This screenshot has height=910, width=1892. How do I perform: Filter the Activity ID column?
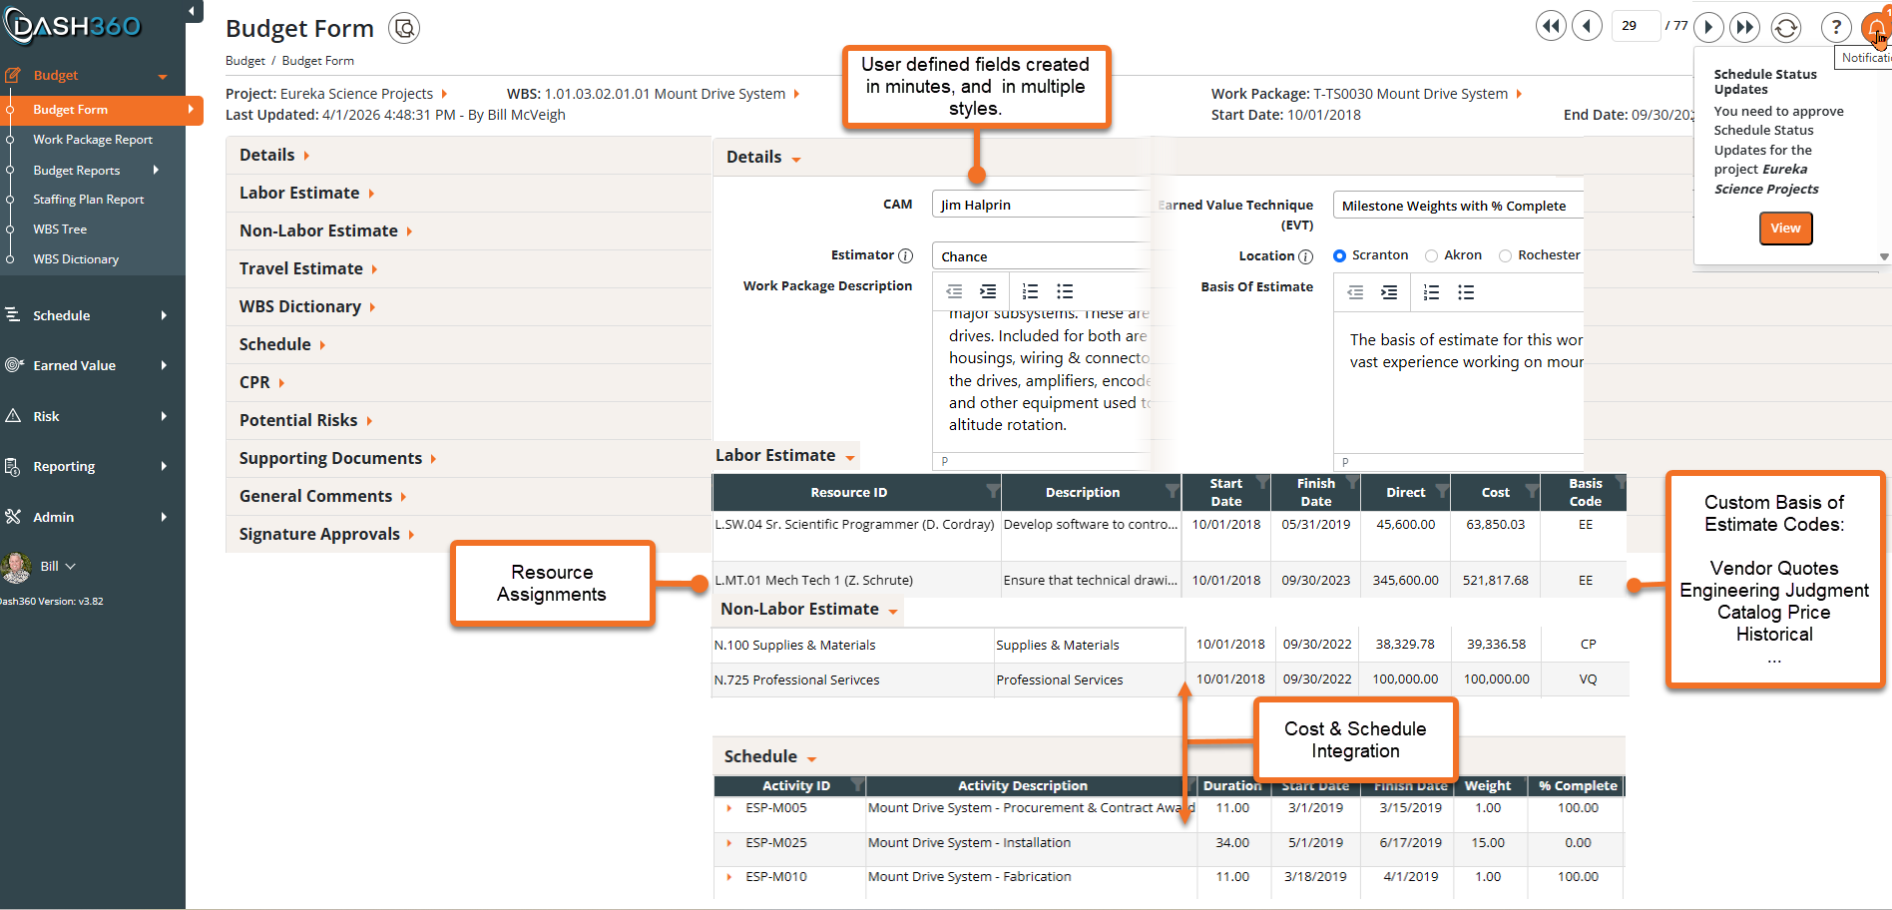point(856,784)
